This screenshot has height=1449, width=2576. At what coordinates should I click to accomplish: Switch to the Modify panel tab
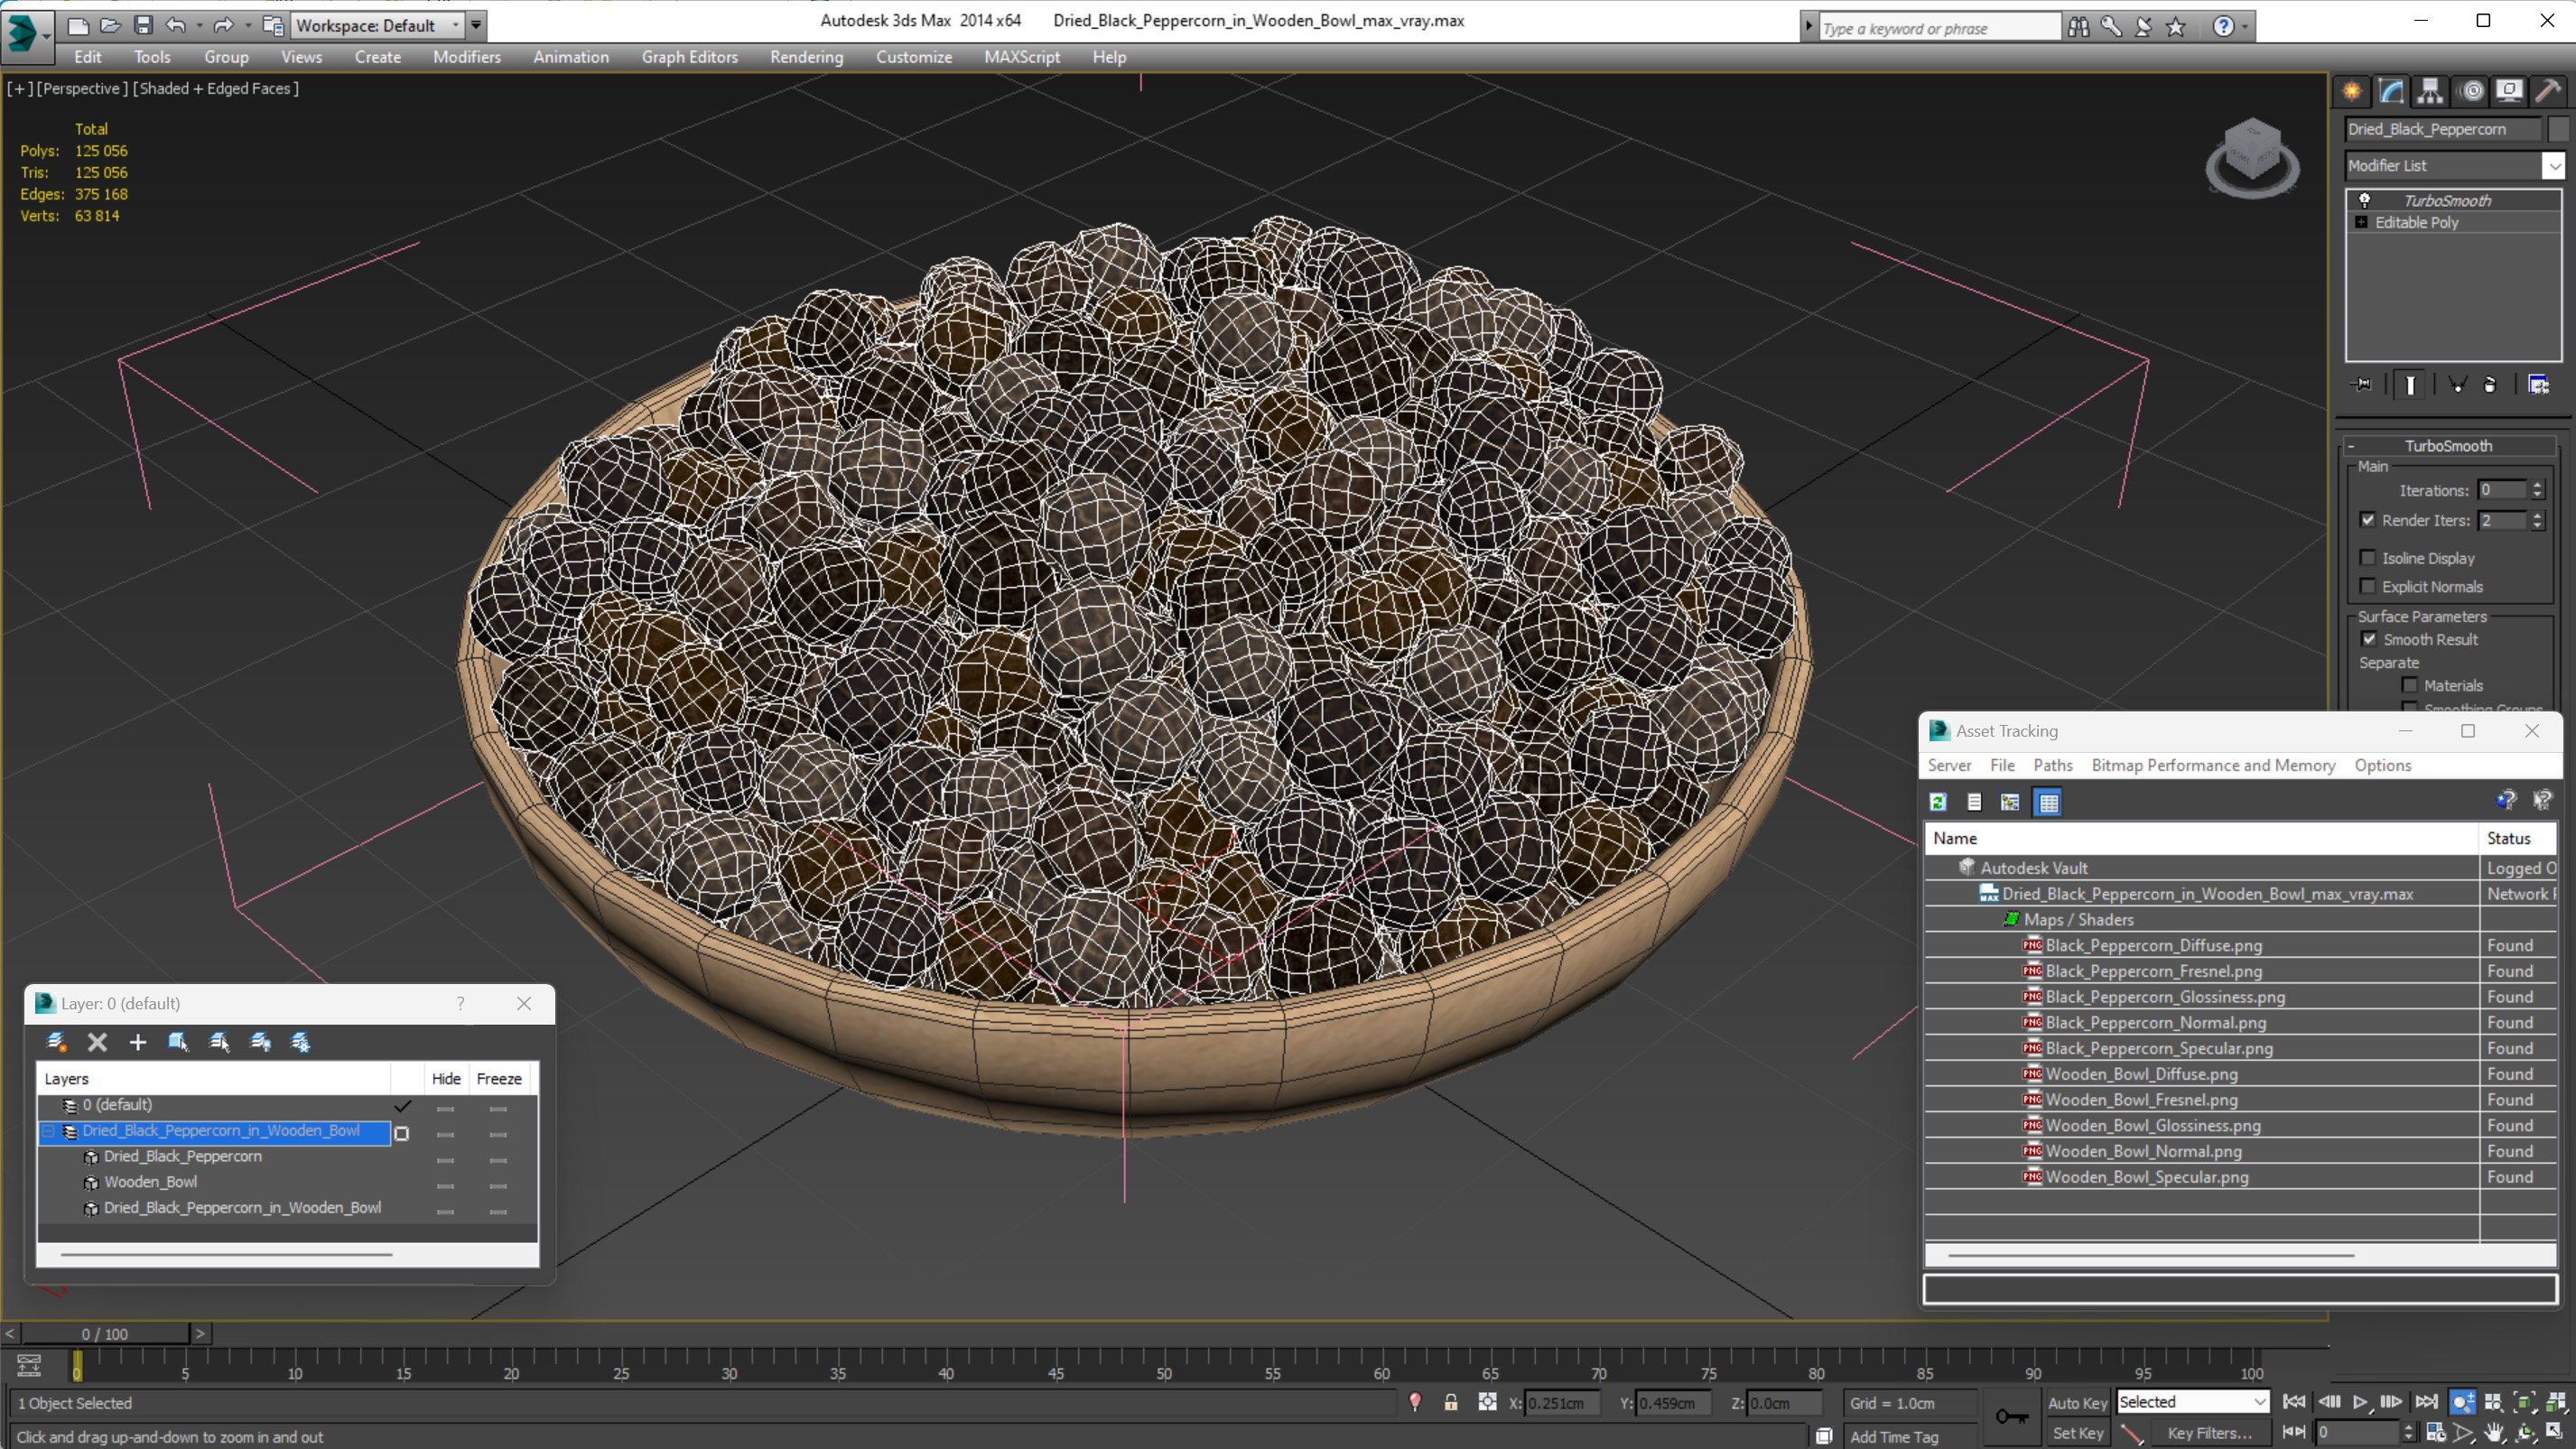2391,91
